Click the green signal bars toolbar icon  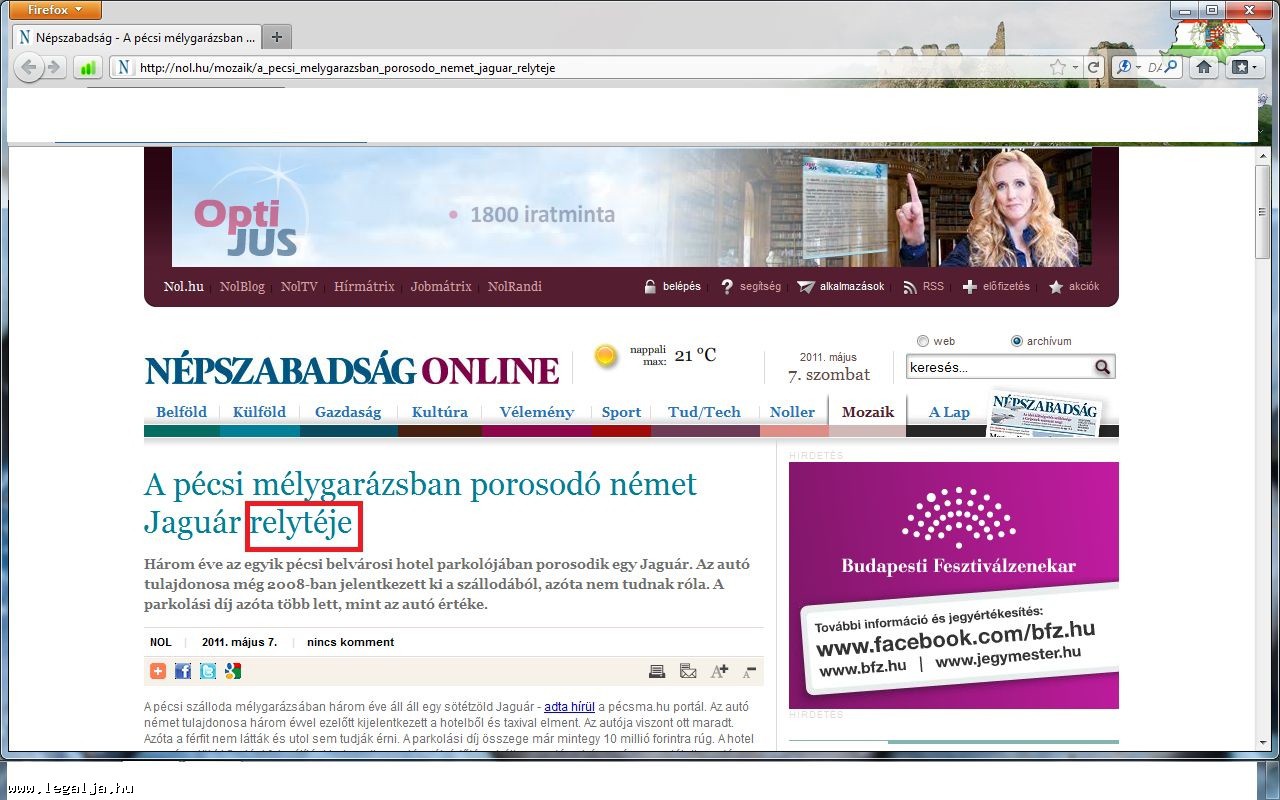87,68
